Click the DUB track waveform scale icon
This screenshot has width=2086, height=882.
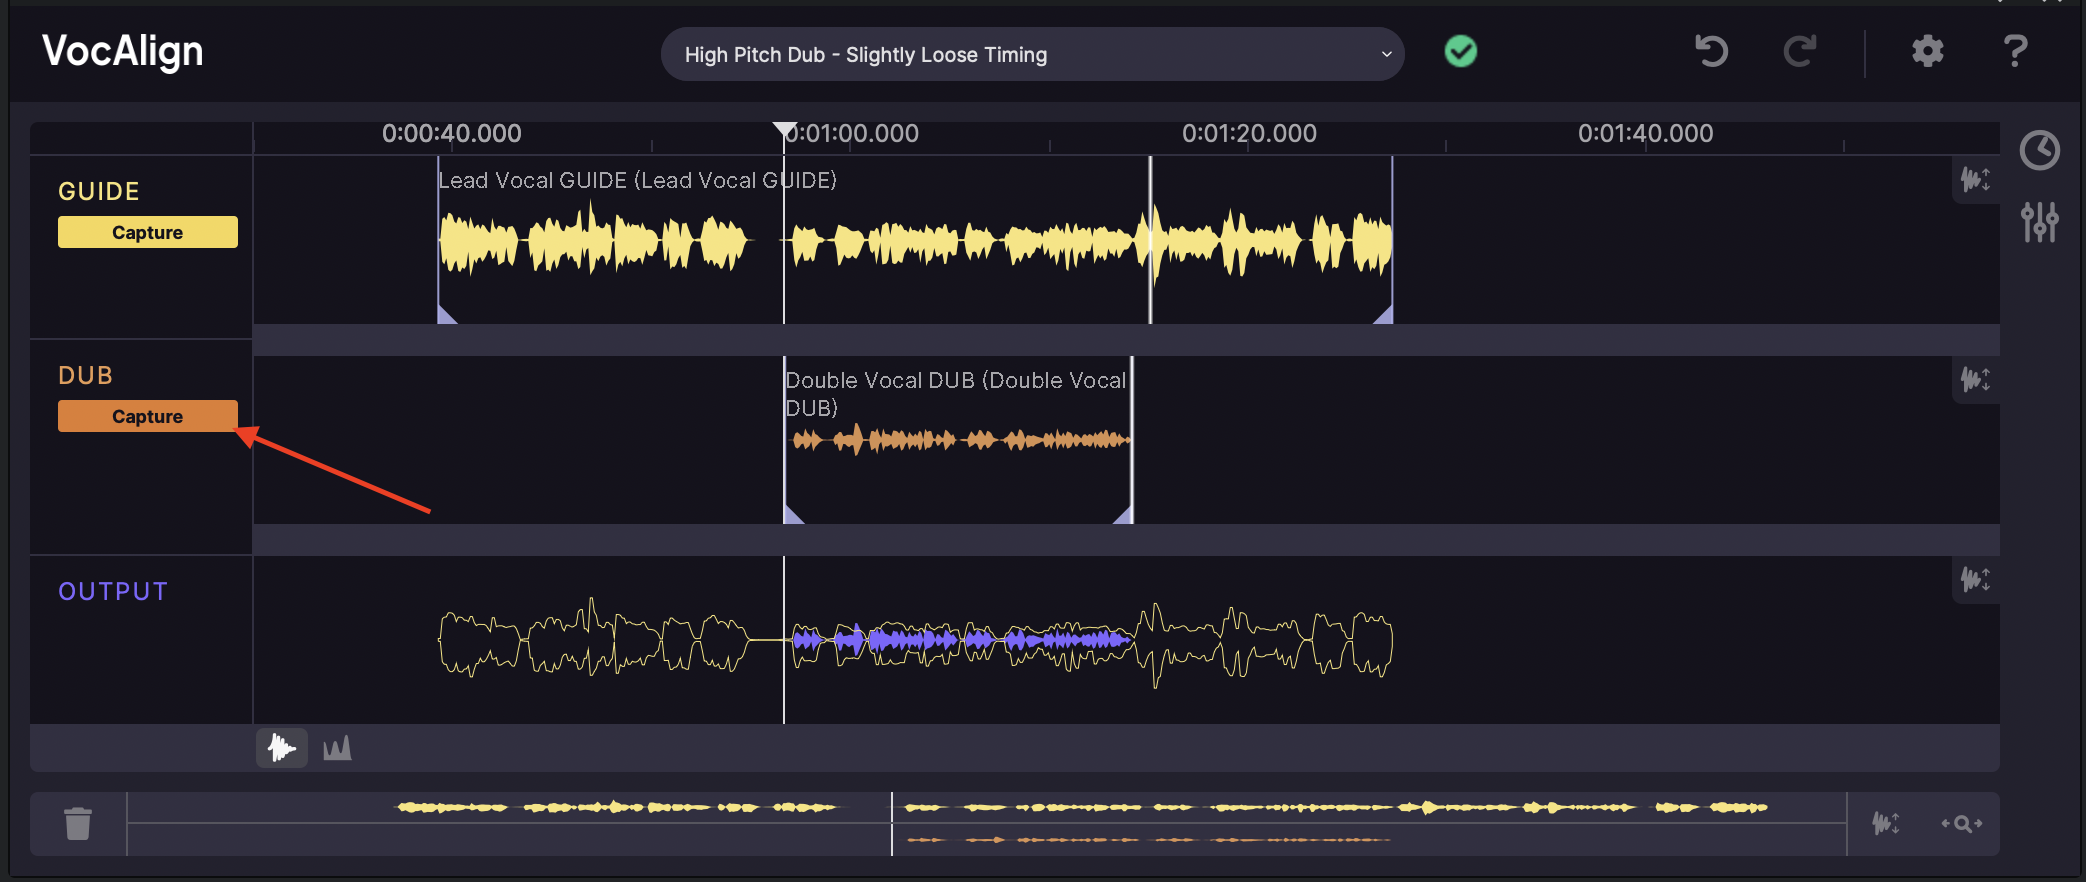[1975, 380]
